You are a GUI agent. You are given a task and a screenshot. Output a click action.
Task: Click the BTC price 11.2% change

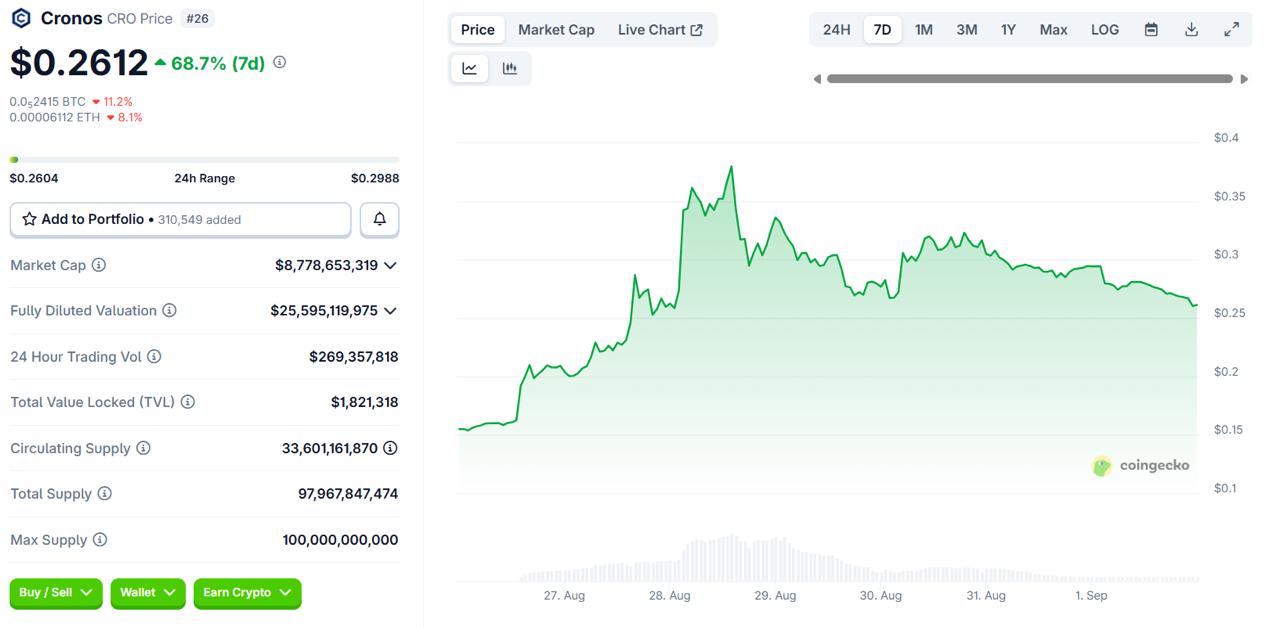click(x=112, y=102)
